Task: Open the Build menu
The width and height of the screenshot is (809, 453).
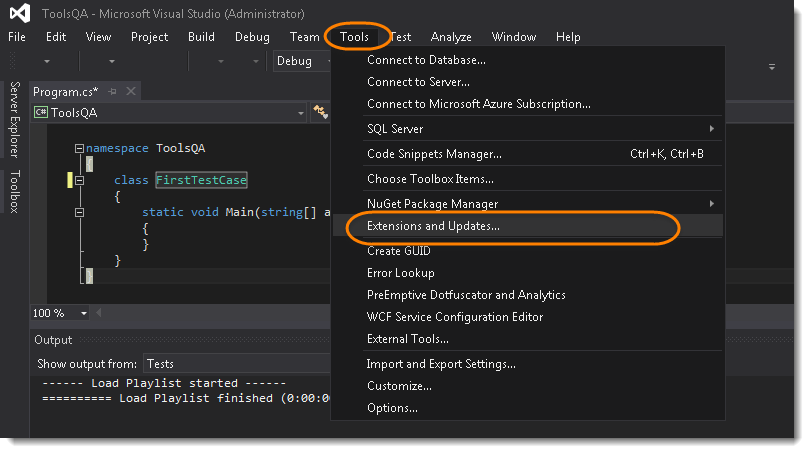Action: [201, 37]
